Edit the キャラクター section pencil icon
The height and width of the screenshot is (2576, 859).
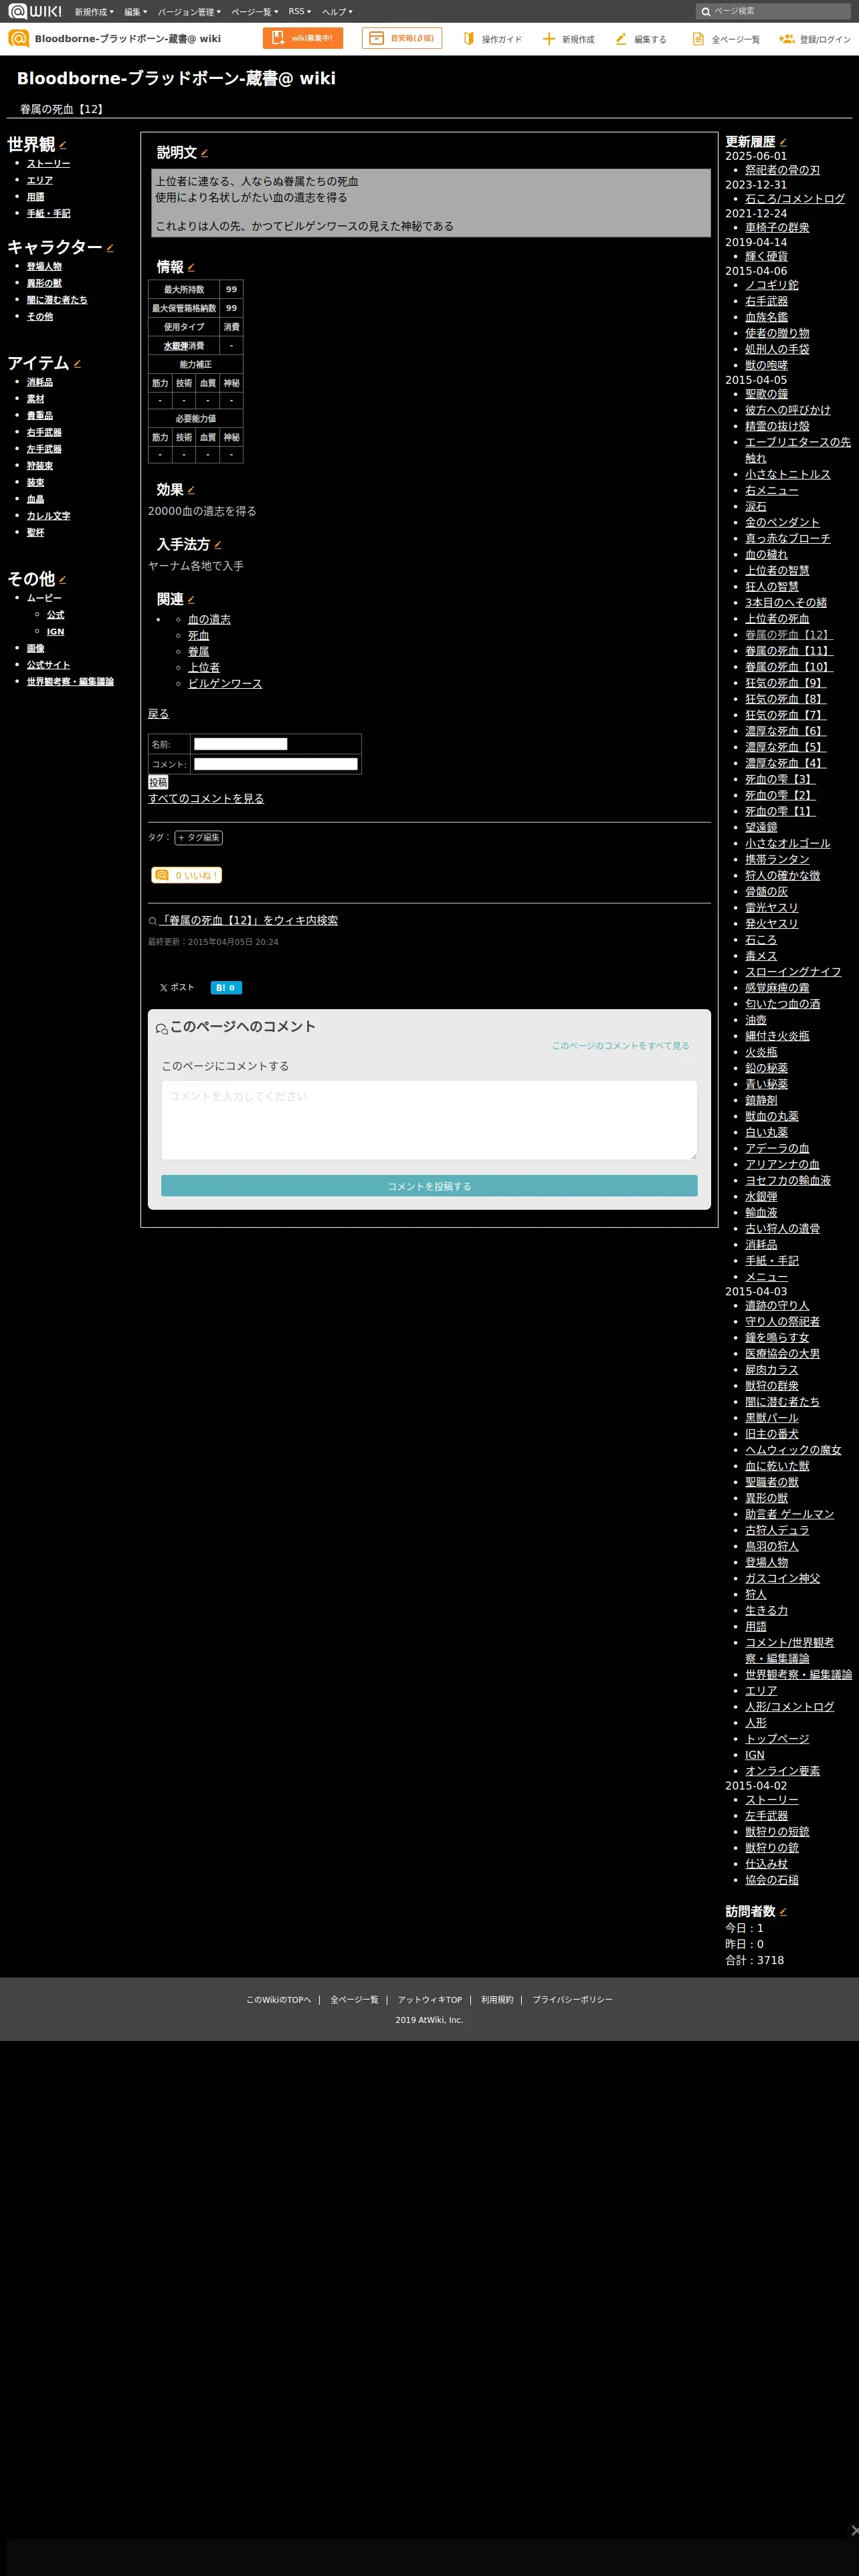coord(110,248)
